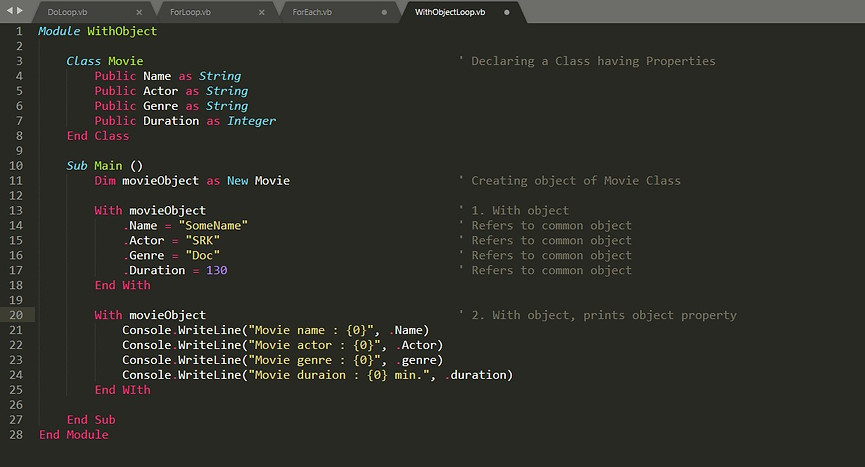This screenshot has height=467, width=865.
Task: Click 'Public Actor as String' line
Action: coord(171,91)
